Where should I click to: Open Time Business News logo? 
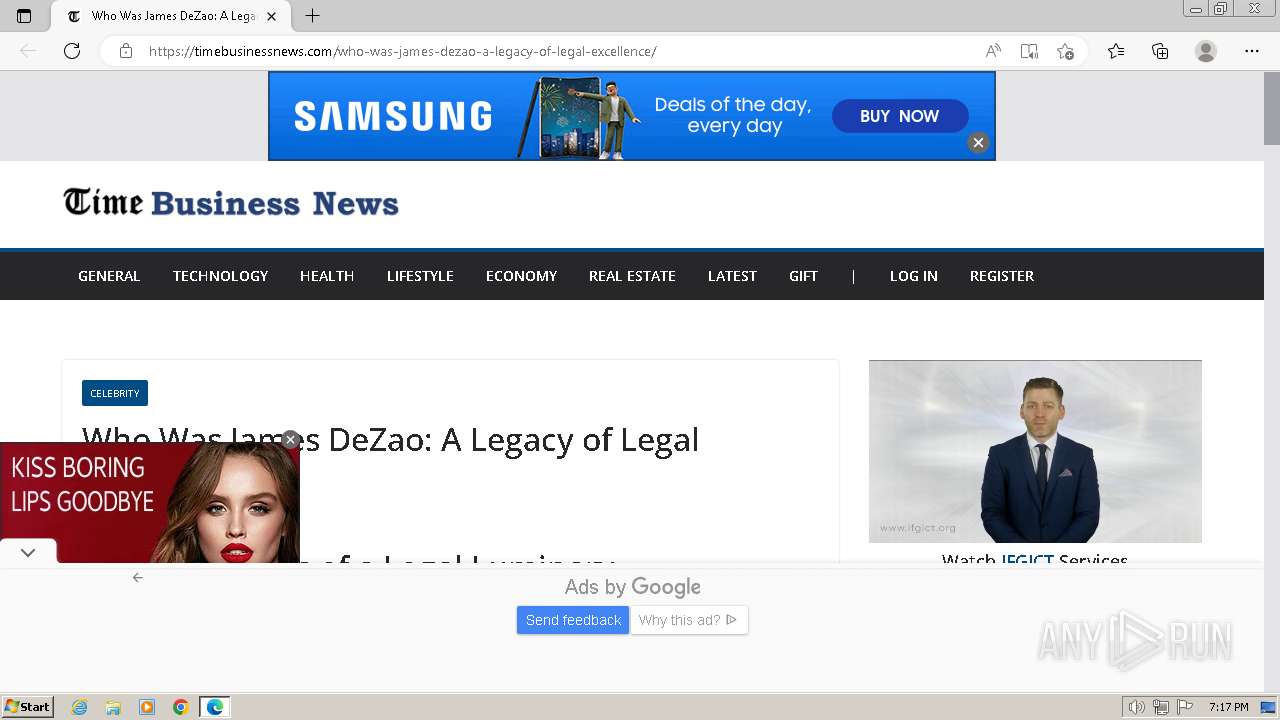click(231, 203)
